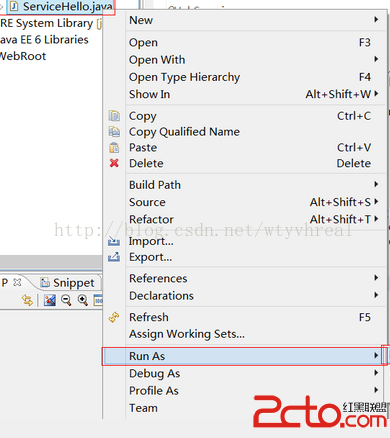Expand the Run As submenu arrow
Image resolution: width=390 pixels, height=438 pixels.
coord(376,355)
